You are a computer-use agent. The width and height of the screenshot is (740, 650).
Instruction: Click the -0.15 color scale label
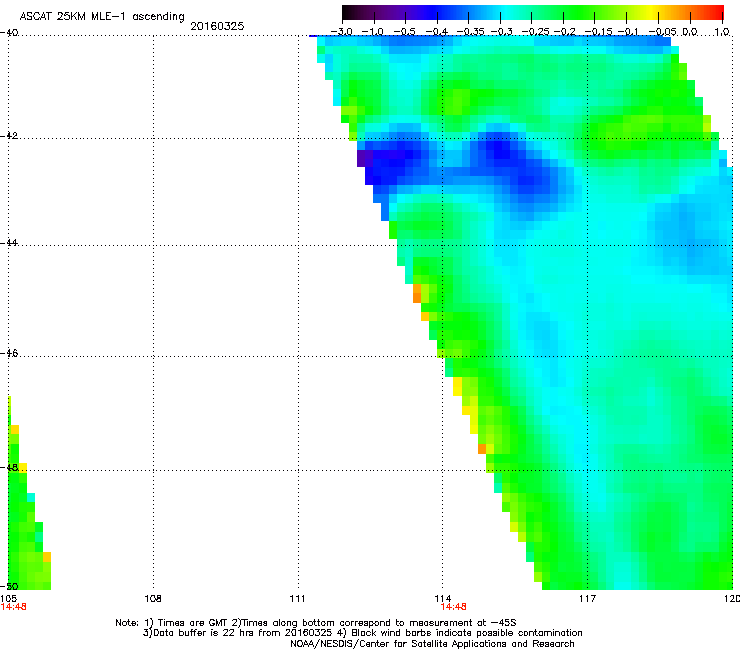point(598,32)
